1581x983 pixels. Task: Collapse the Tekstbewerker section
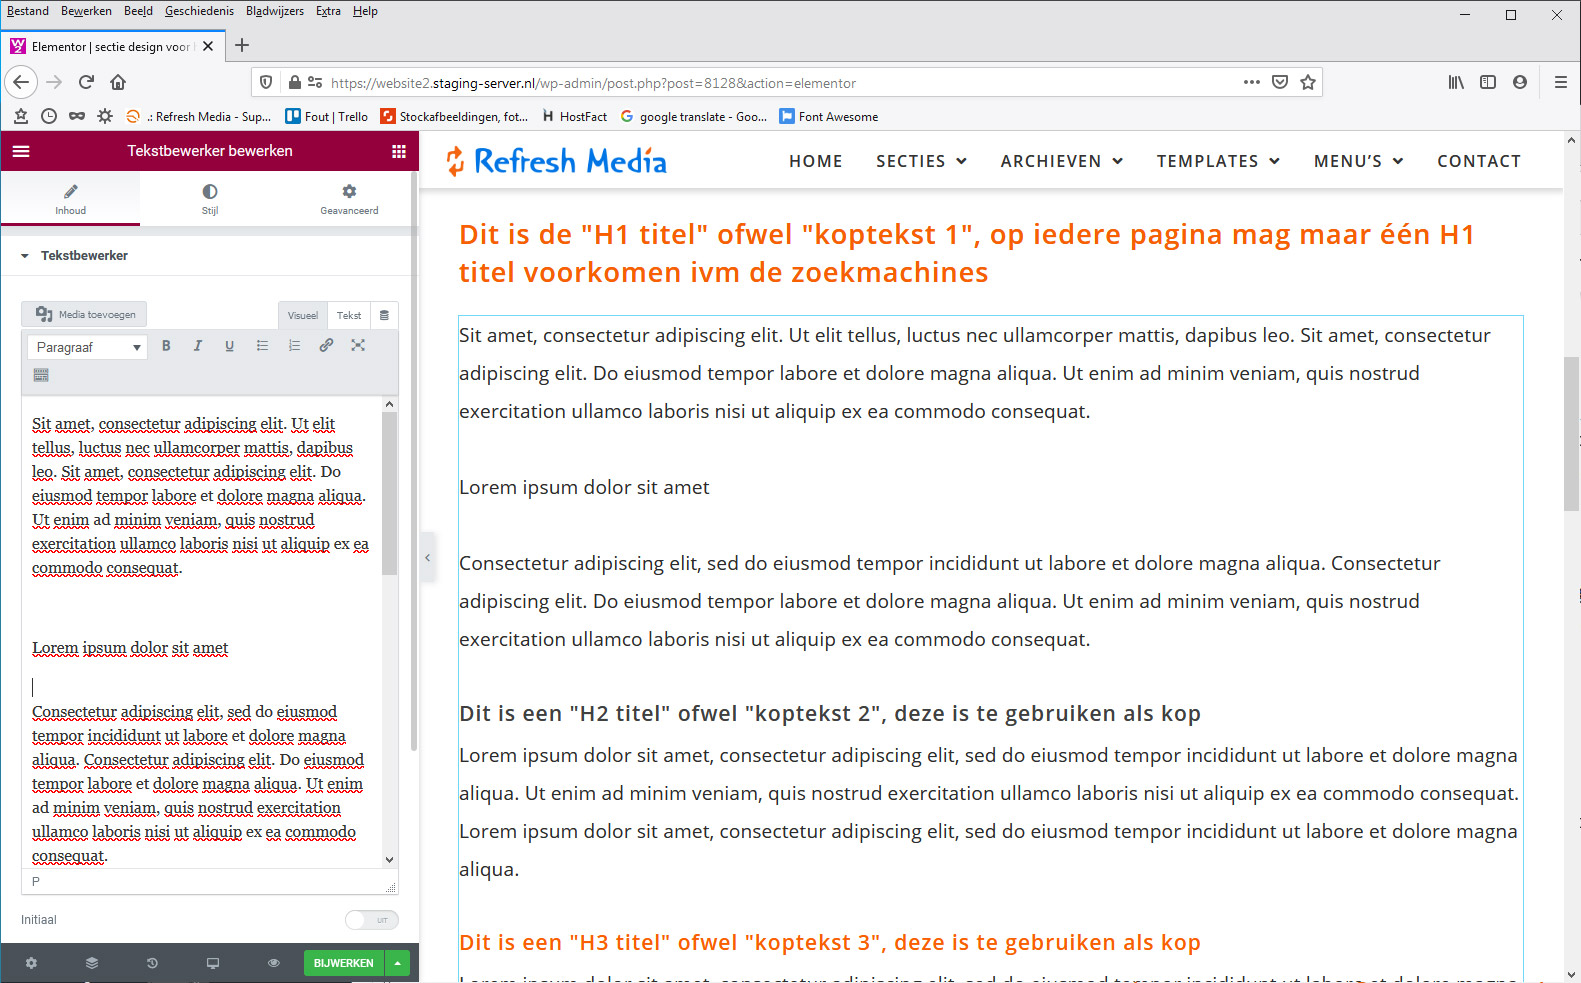pos(25,256)
